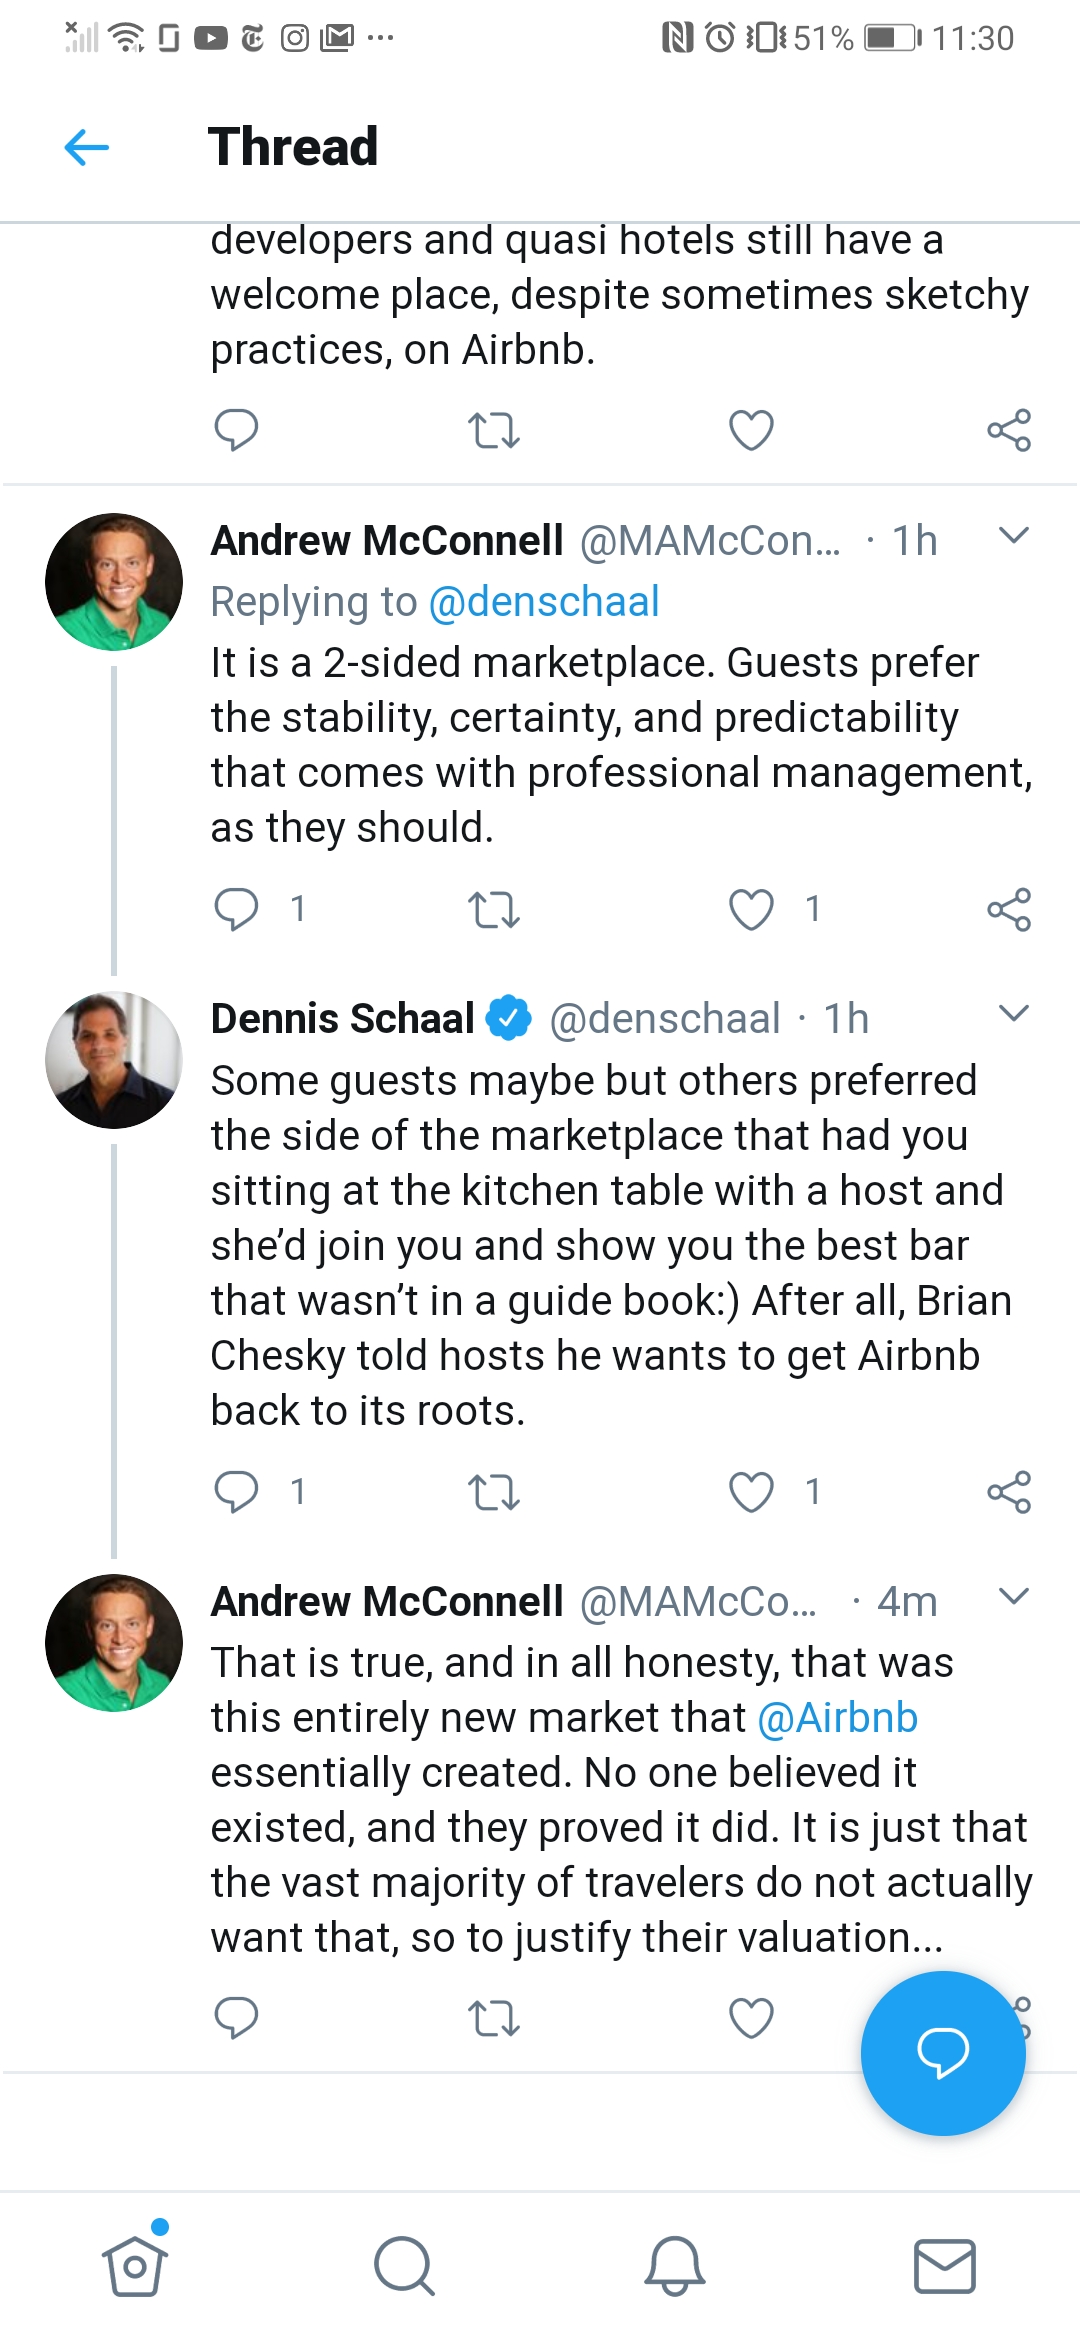Open the Messages envelope icon
The image size is (1080, 2340).
tap(944, 2265)
